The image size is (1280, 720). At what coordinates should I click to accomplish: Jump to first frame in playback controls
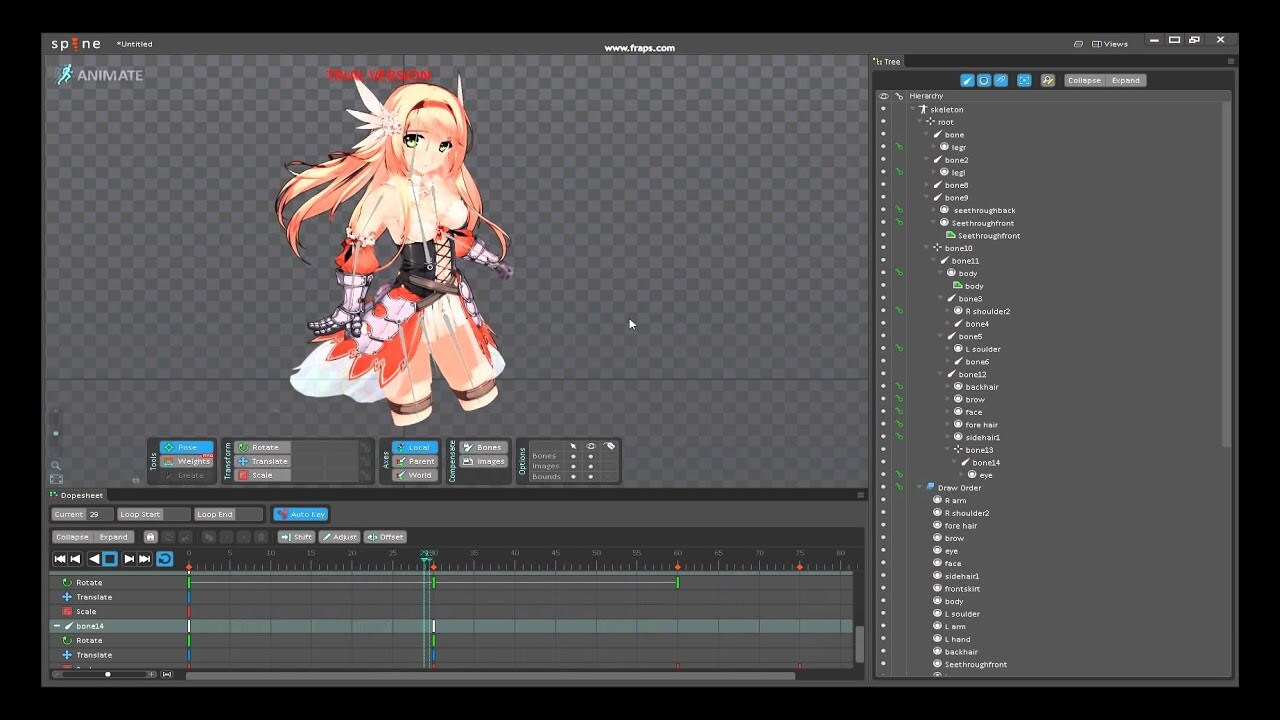60,559
